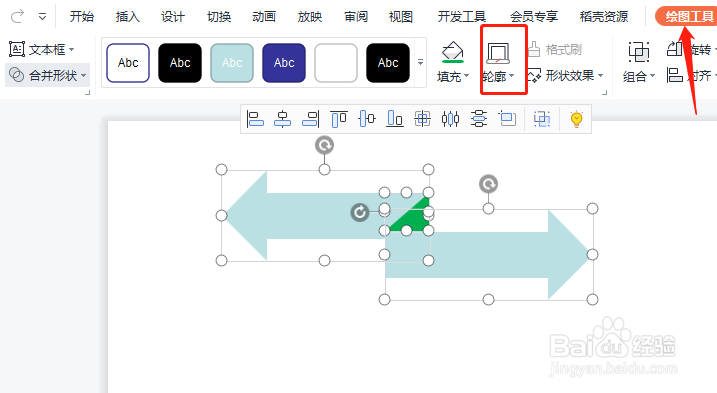Click the 对齐 align button
The image size is (717, 393).
(691, 75)
